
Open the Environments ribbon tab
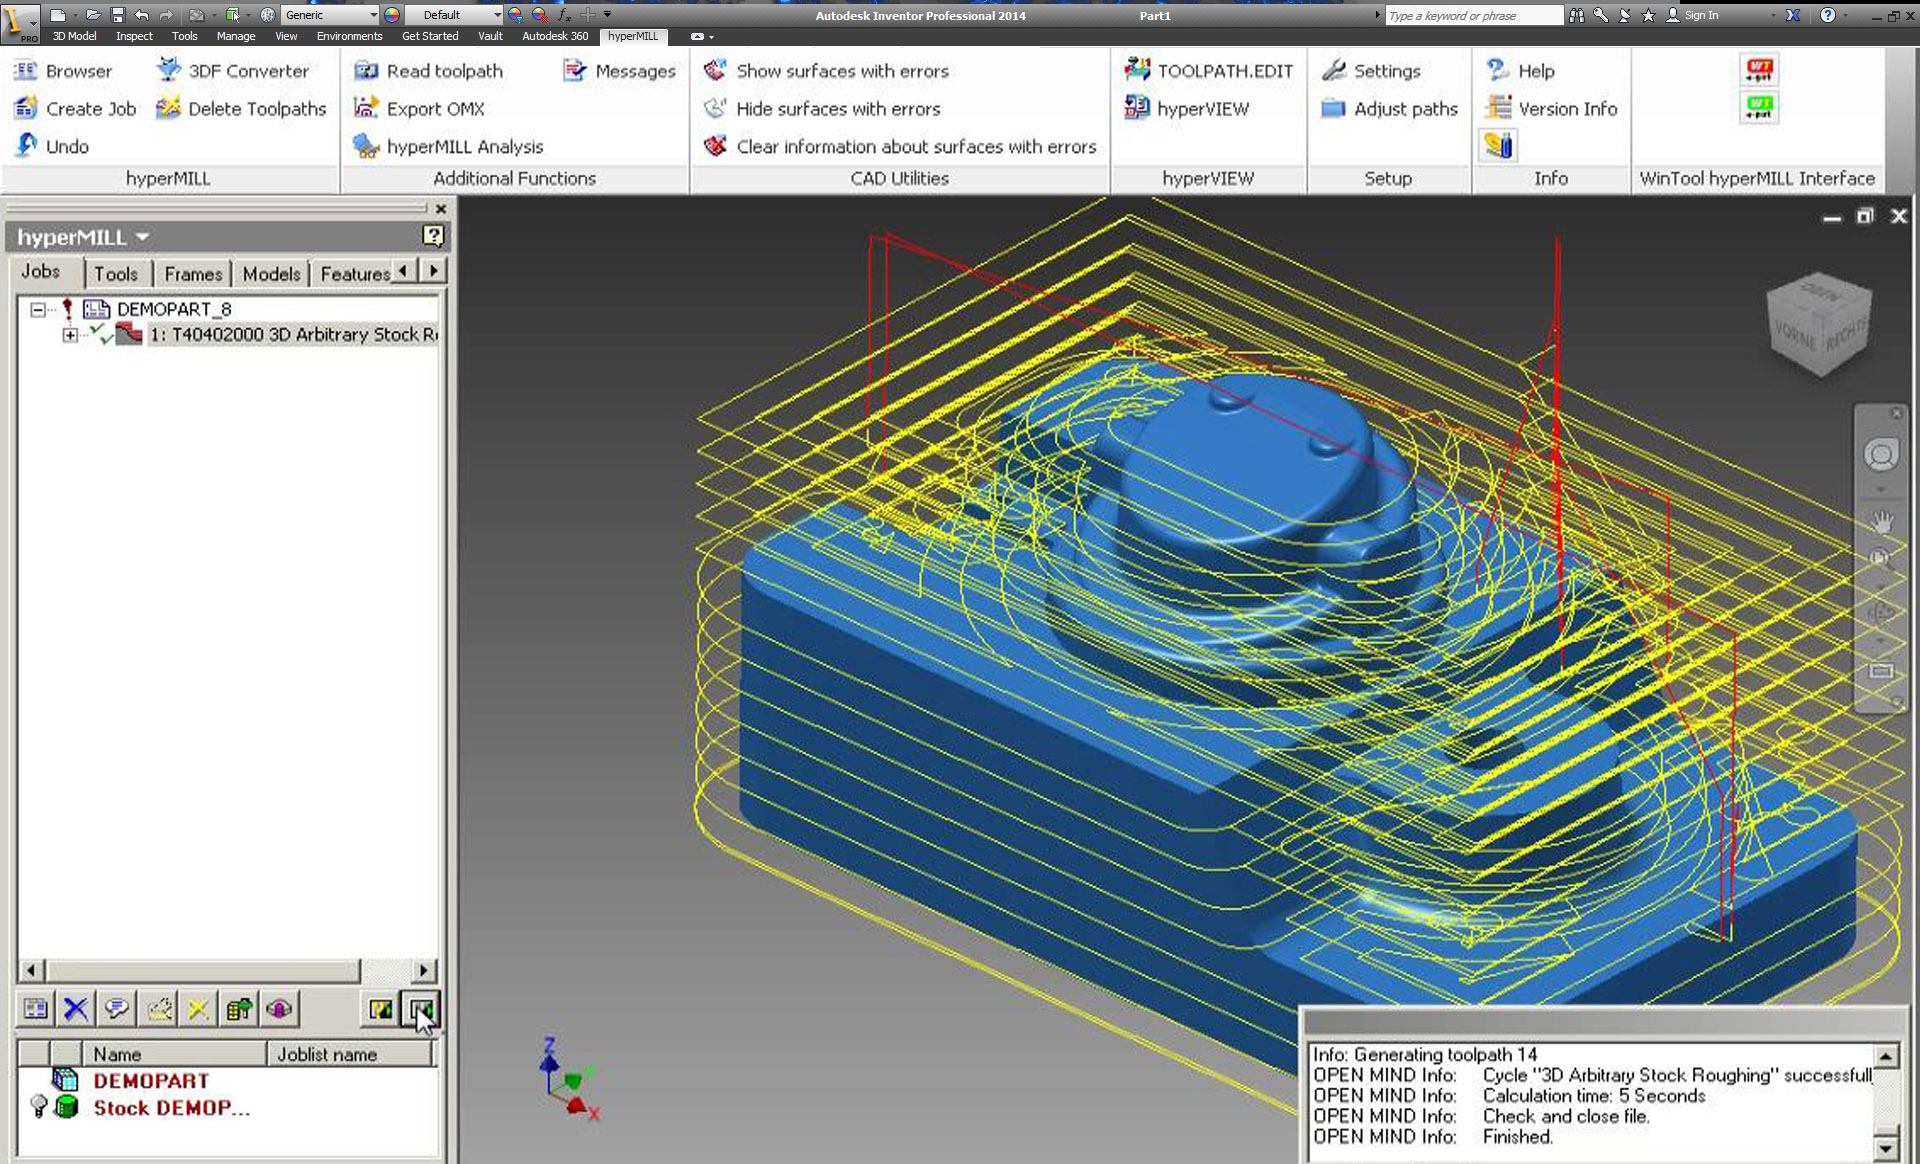tap(349, 36)
